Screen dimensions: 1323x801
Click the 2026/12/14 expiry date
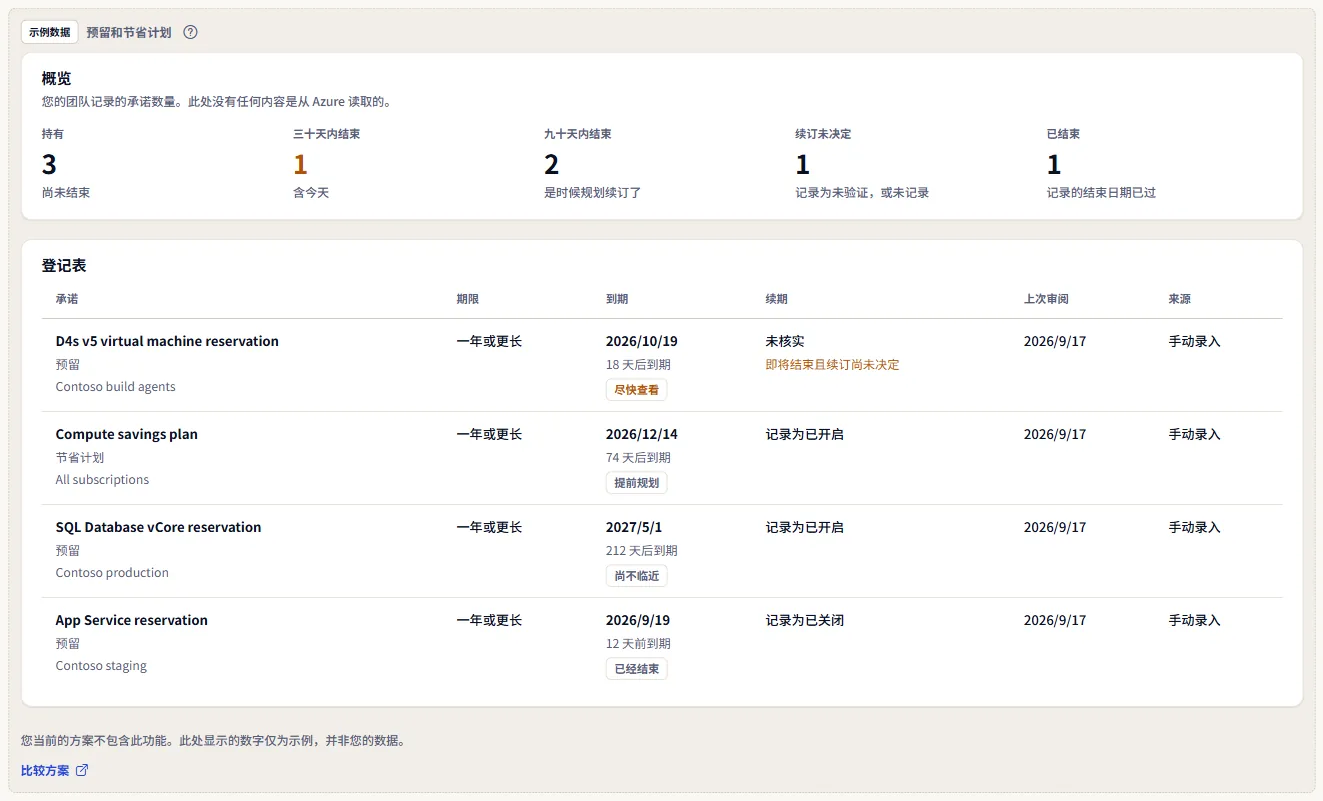pos(642,434)
